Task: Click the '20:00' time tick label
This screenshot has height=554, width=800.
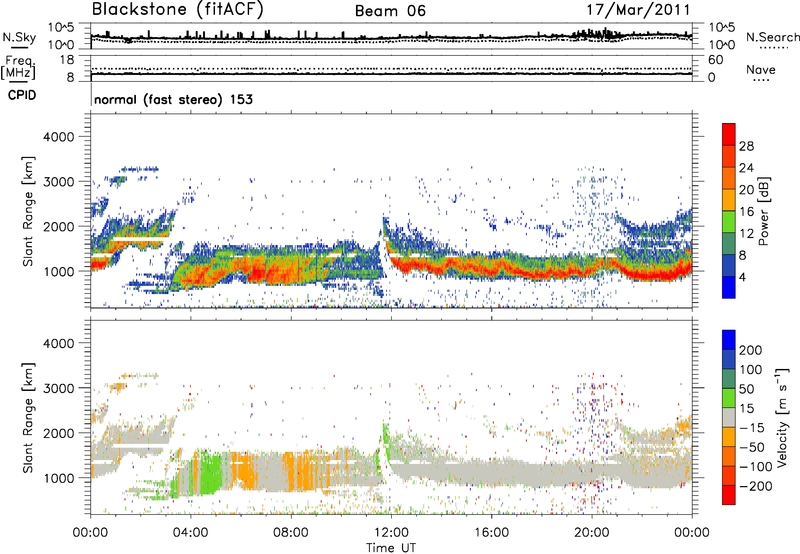Action: pos(592,533)
